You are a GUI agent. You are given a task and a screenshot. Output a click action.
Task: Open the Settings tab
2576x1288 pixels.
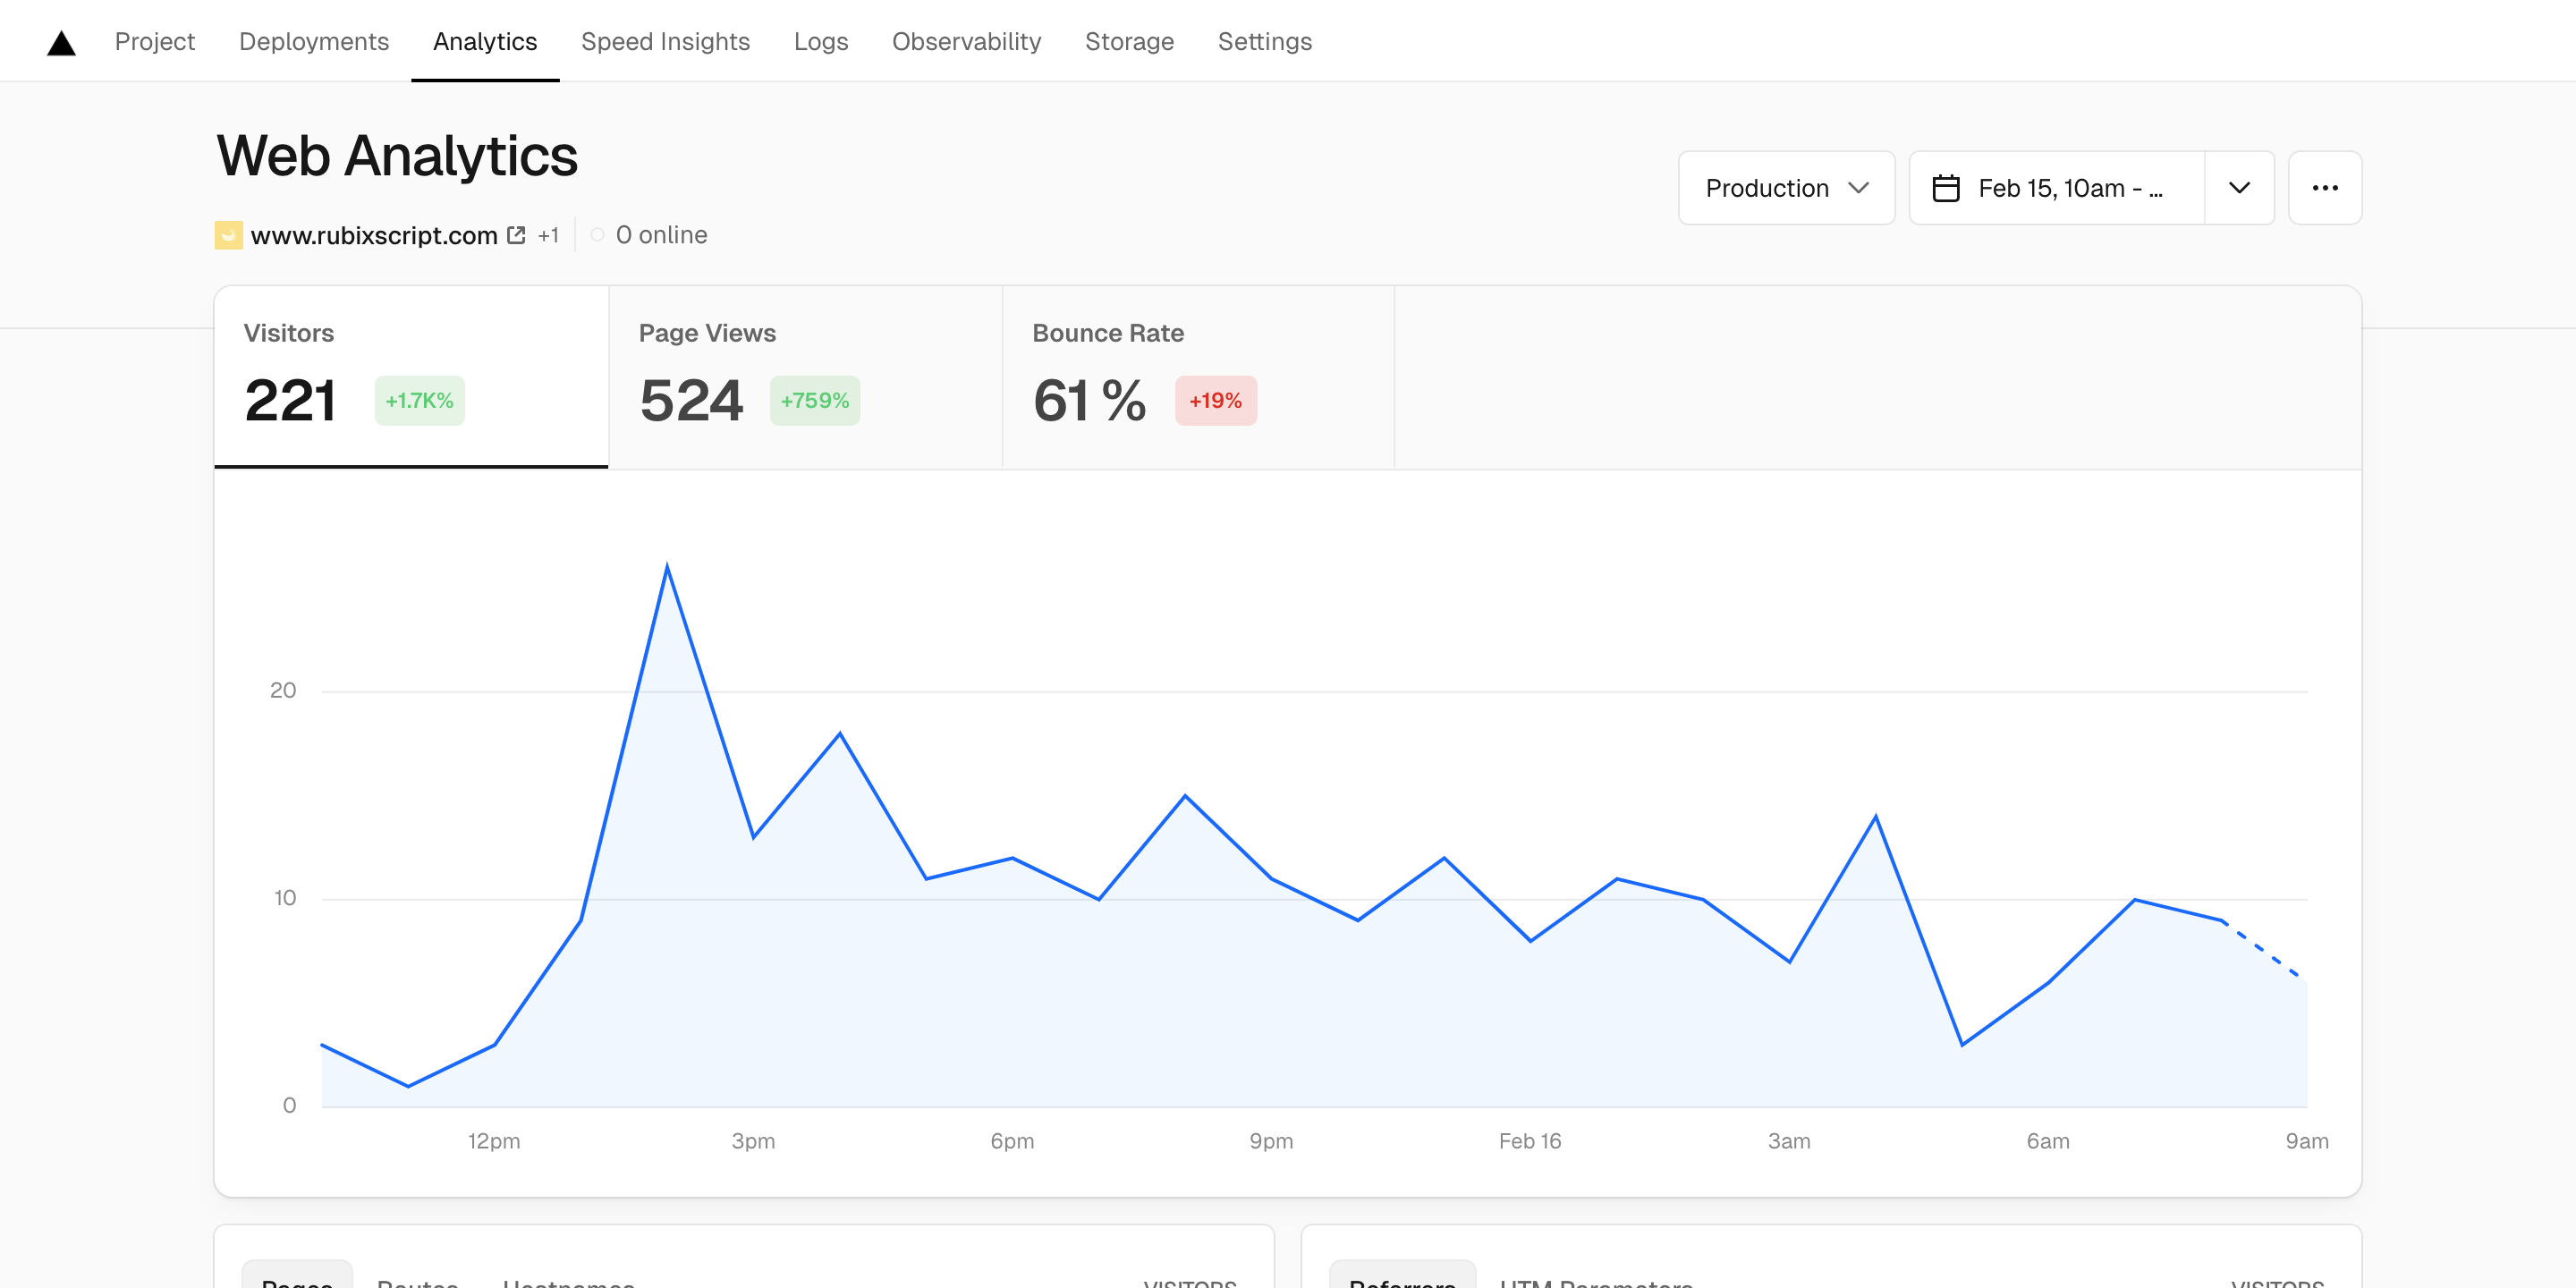[x=1264, y=42]
